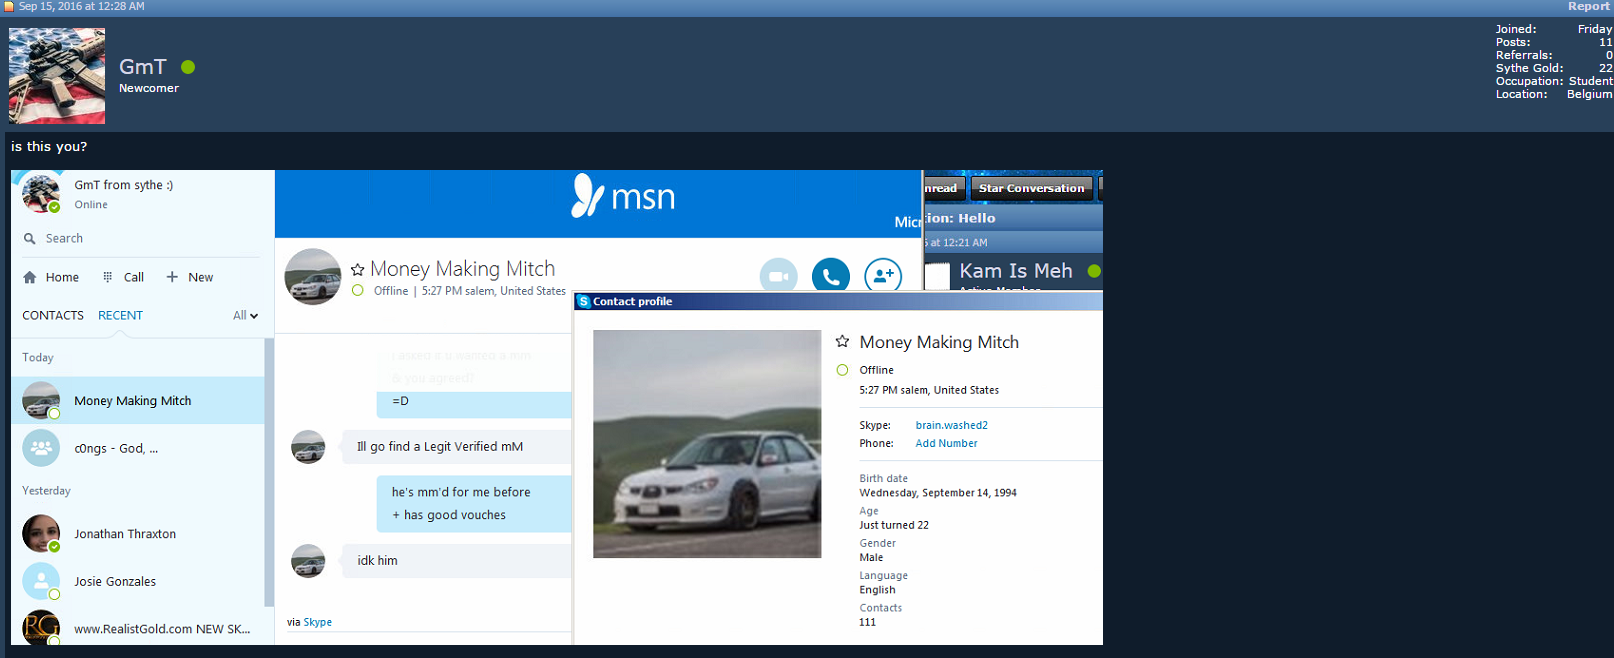Click the Money Making Mitch name in Contact profile
The height and width of the screenshot is (658, 1614).
(939, 342)
